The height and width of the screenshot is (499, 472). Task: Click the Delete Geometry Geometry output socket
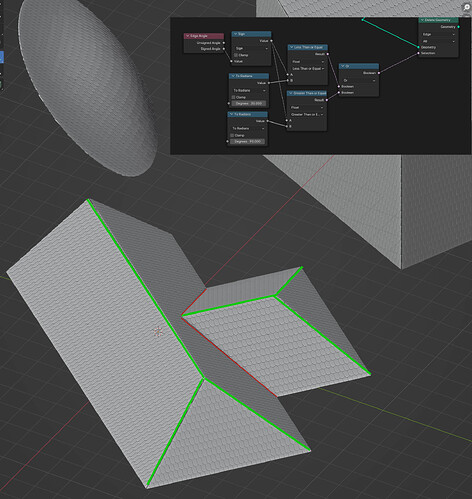tap(459, 27)
